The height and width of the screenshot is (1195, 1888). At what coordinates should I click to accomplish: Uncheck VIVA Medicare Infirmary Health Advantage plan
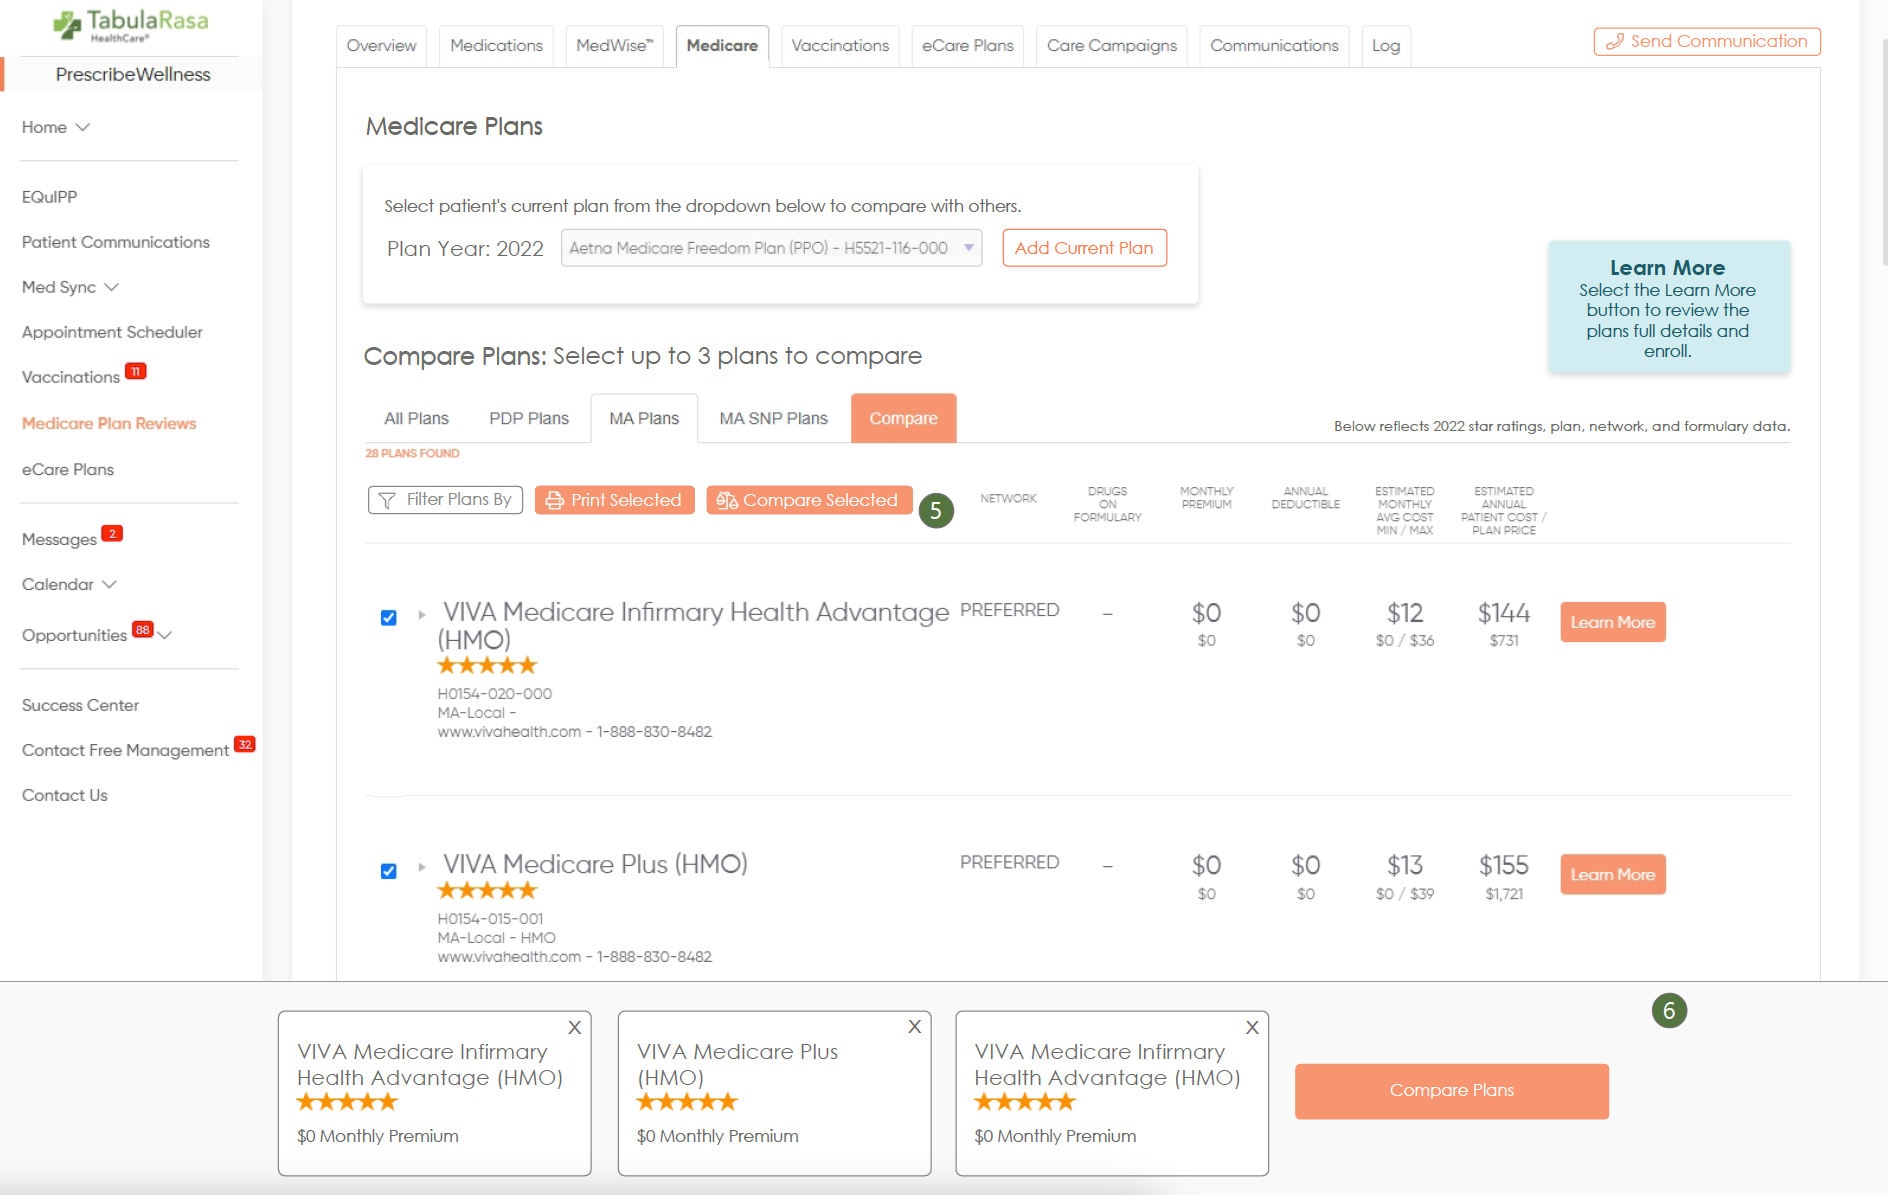389,618
